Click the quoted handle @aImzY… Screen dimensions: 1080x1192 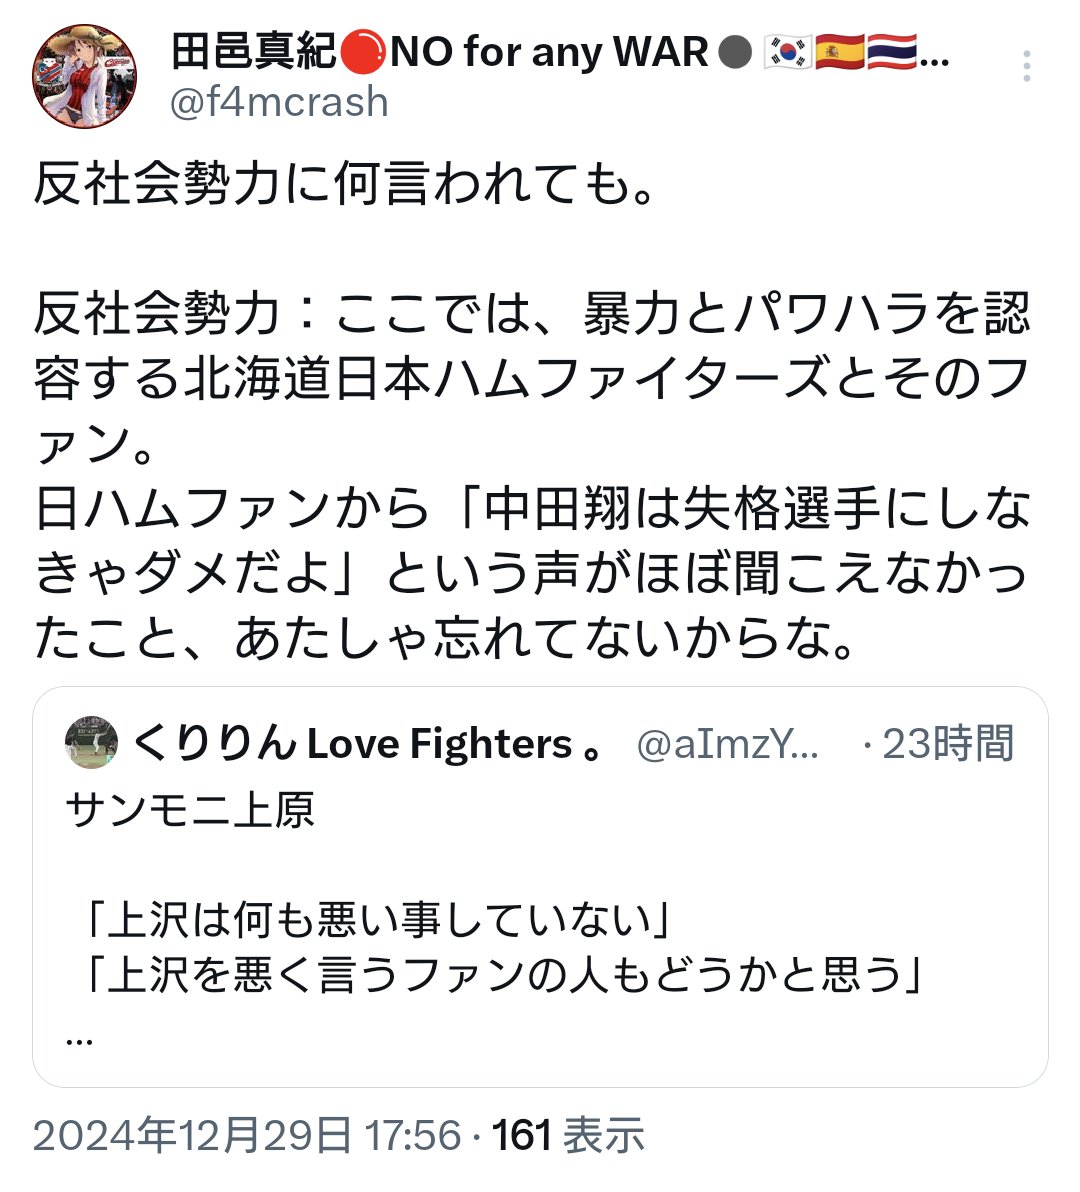click(727, 745)
